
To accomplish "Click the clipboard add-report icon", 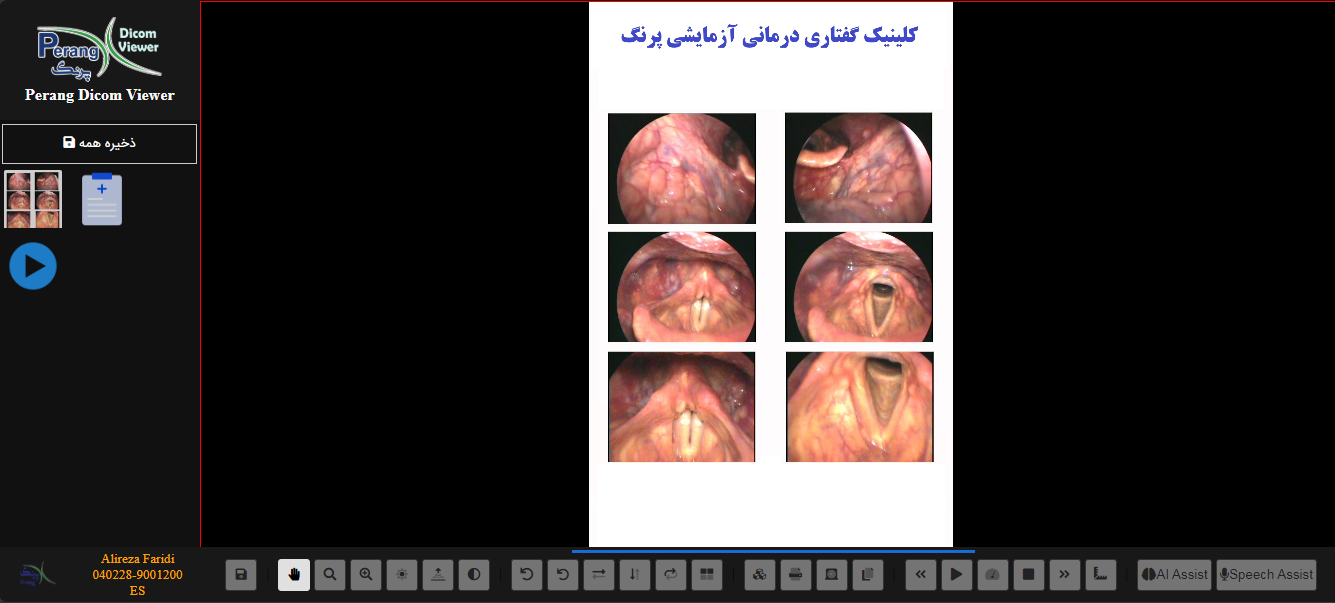I will click(102, 199).
